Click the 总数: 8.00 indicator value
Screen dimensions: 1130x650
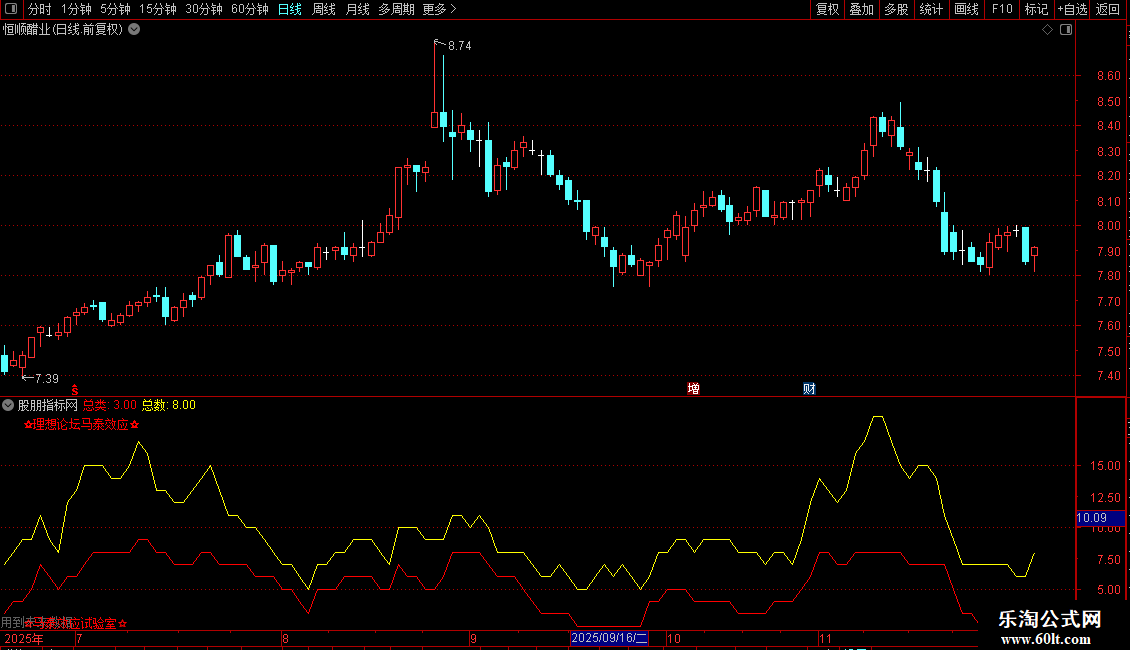coord(169,405)
